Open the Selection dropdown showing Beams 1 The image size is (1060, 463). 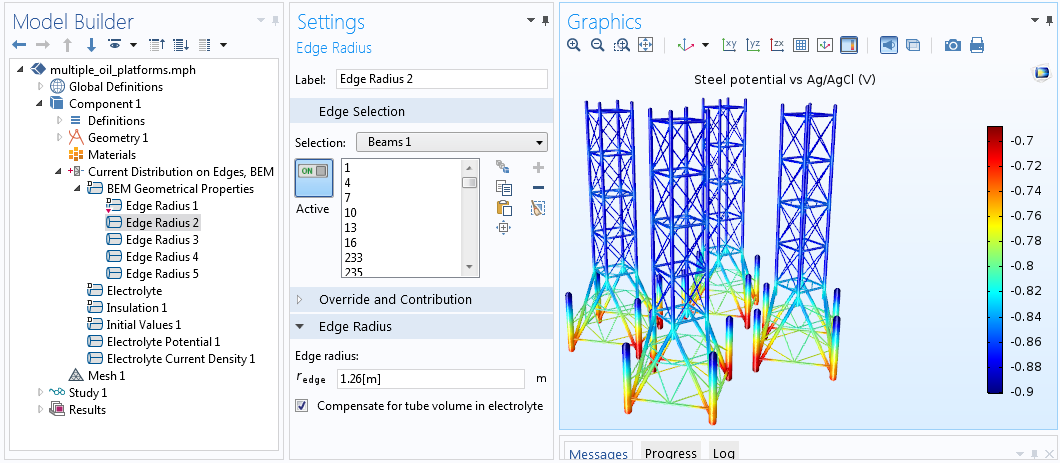[451, 142]
